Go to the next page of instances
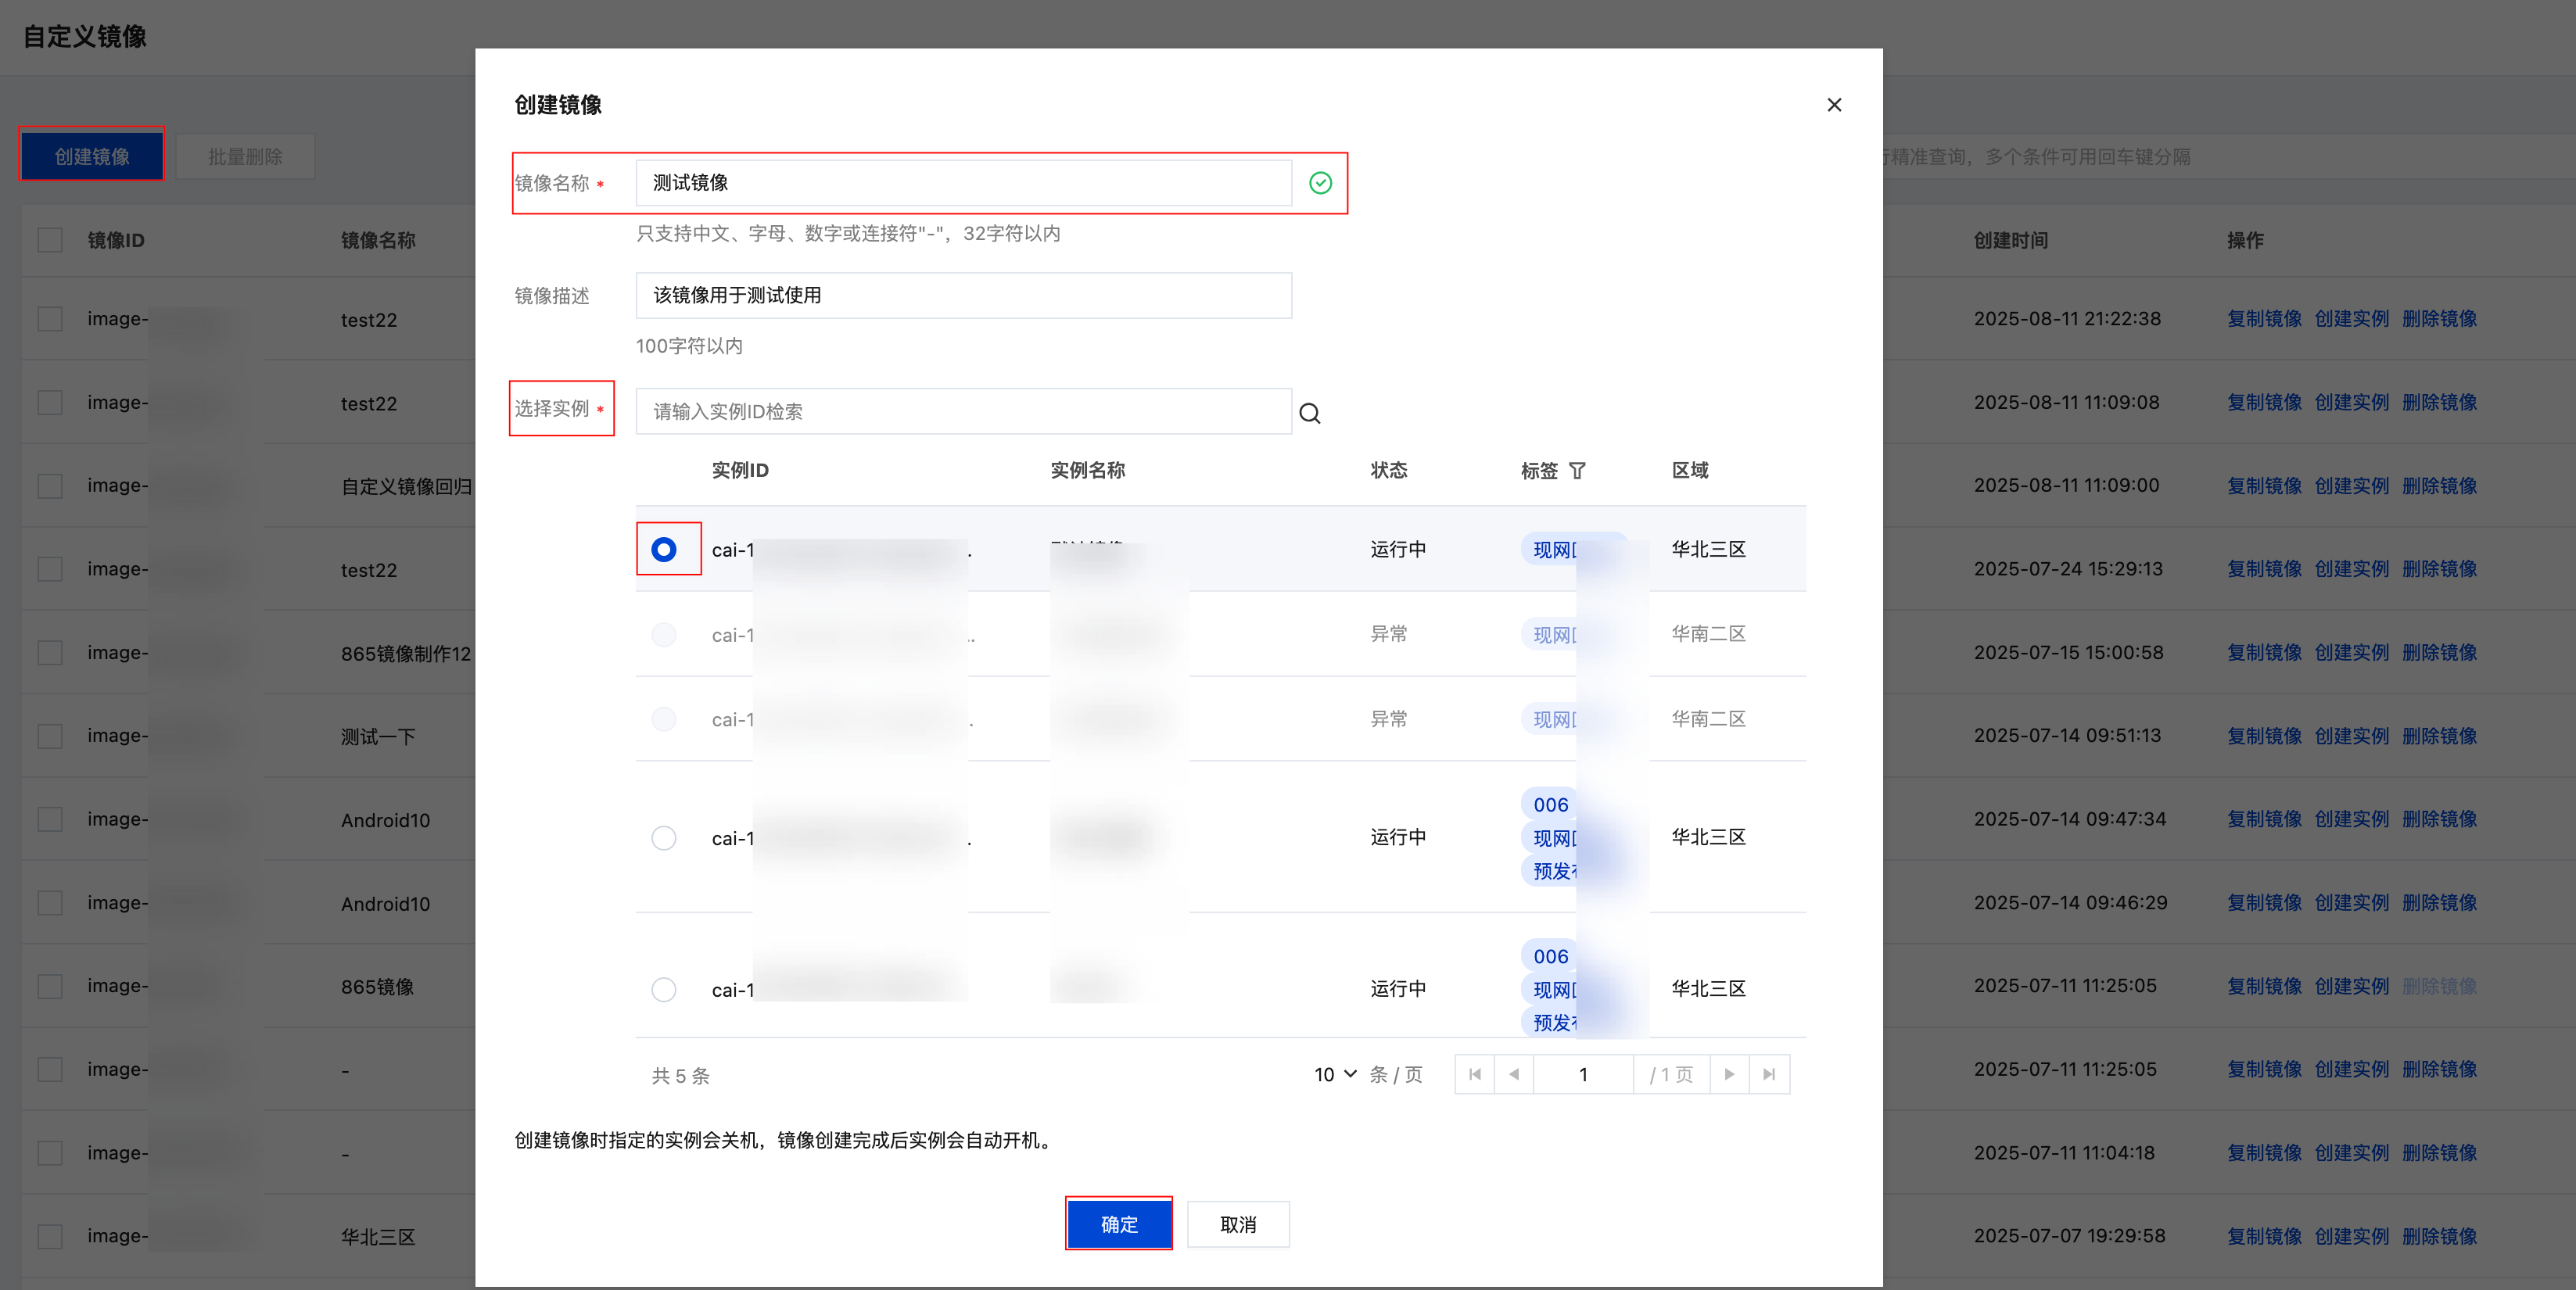This screenshot has width=2576, height=1290. pos(1729,1074)
